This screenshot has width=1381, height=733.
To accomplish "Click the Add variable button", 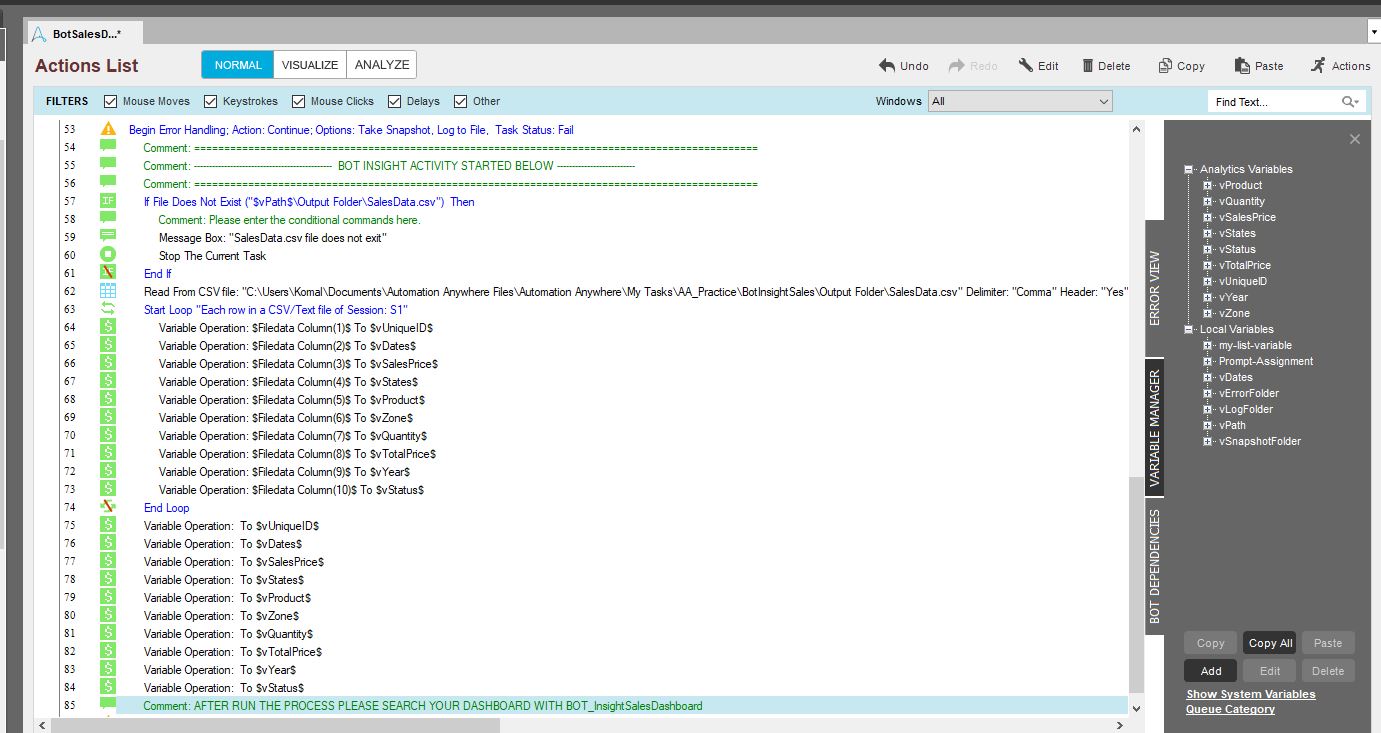I will (1211, 671).
